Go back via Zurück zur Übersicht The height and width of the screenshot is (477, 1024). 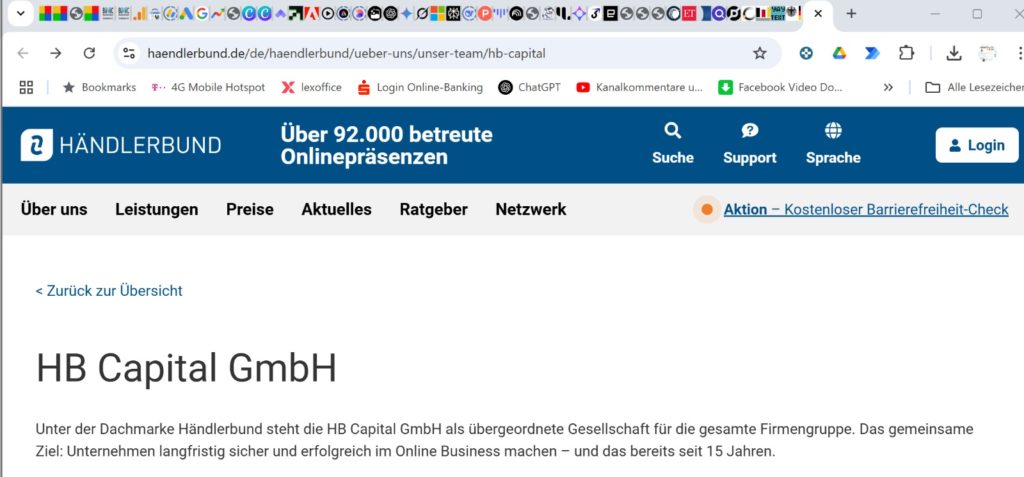click(x=109, y=291)
